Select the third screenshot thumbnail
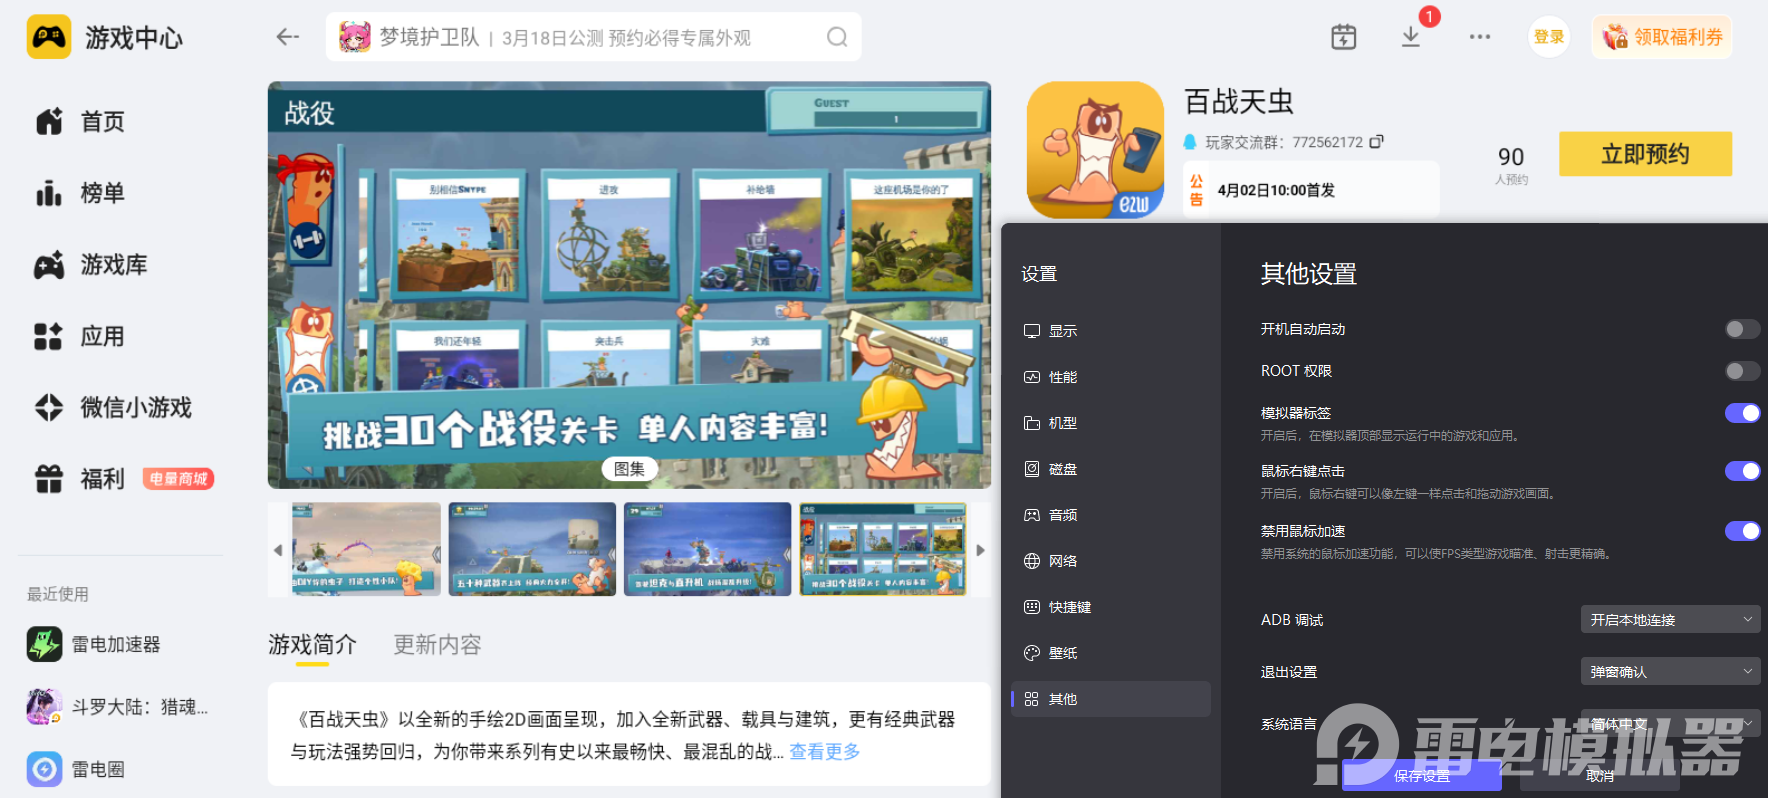Viewport: 1768px width, 798px height. tap(707, 550)
